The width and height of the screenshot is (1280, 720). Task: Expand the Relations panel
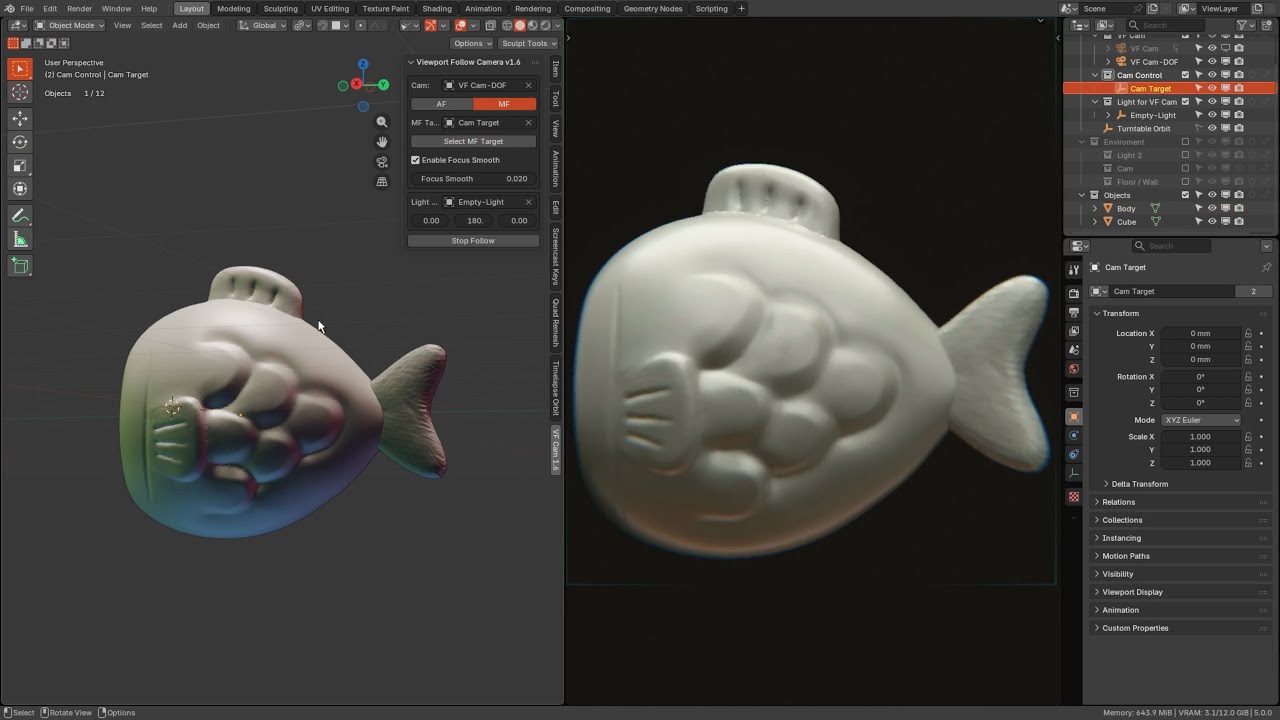click(1118, 502)
